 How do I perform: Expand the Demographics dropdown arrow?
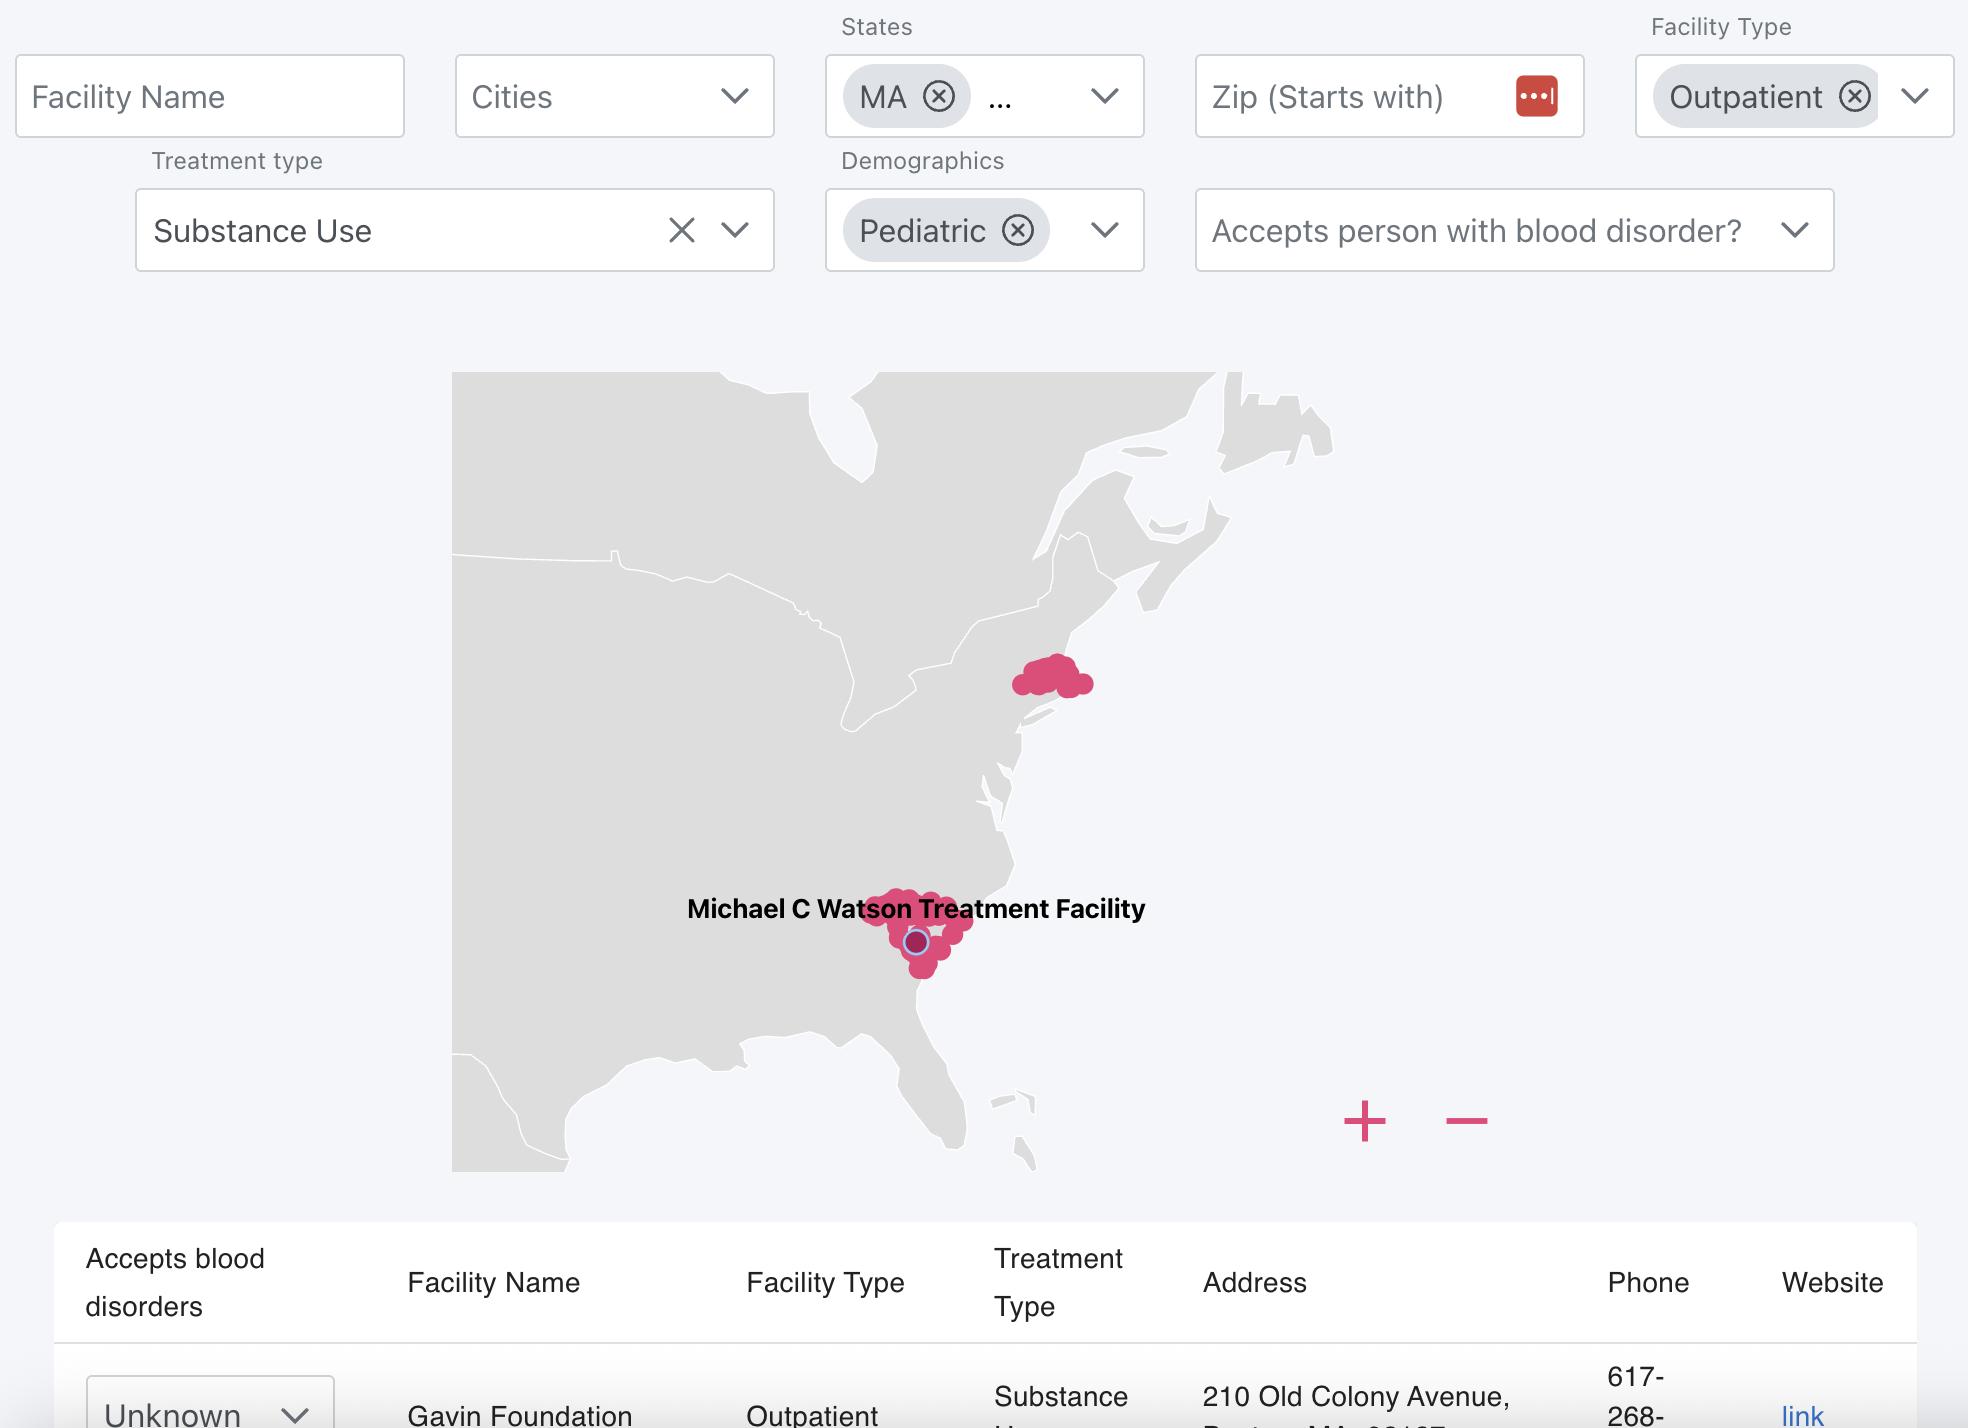[1104, 230]
